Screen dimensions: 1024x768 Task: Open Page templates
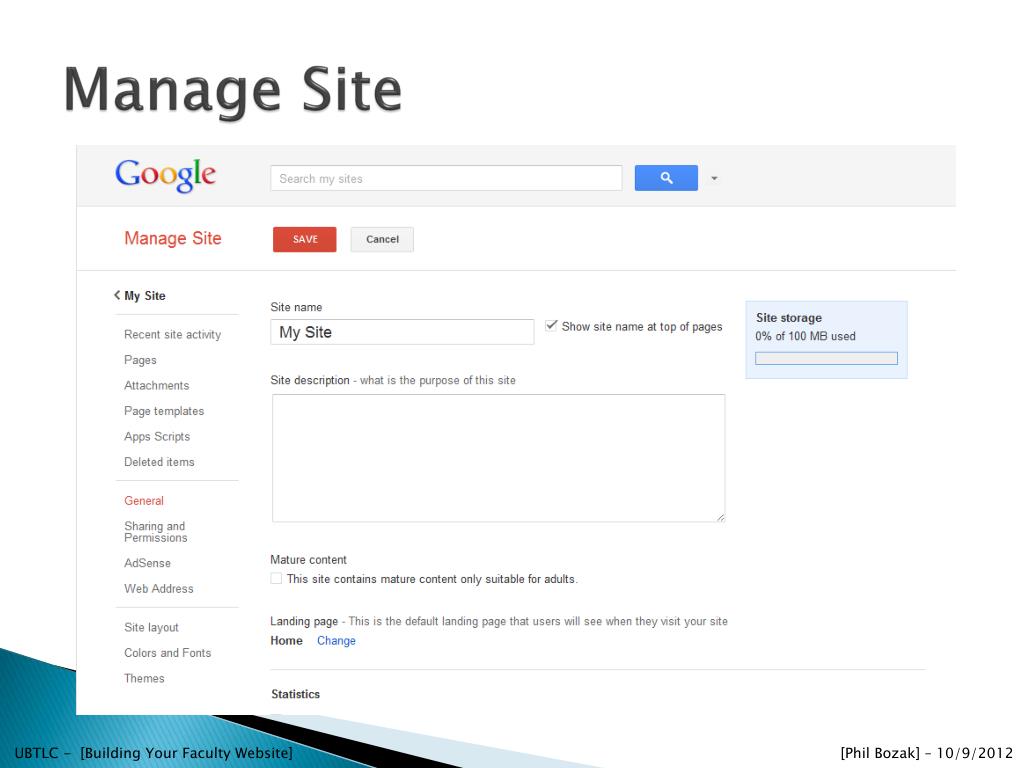(x=164, y=411)
